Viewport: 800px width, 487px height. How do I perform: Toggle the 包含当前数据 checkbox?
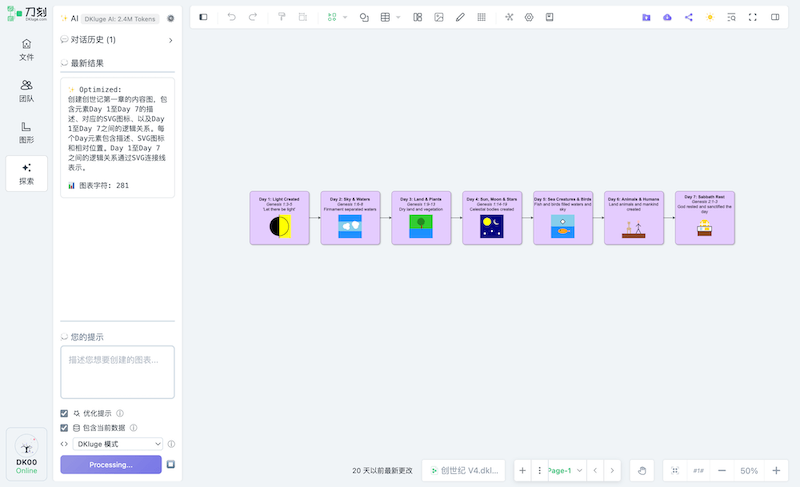tap(65, 428)
